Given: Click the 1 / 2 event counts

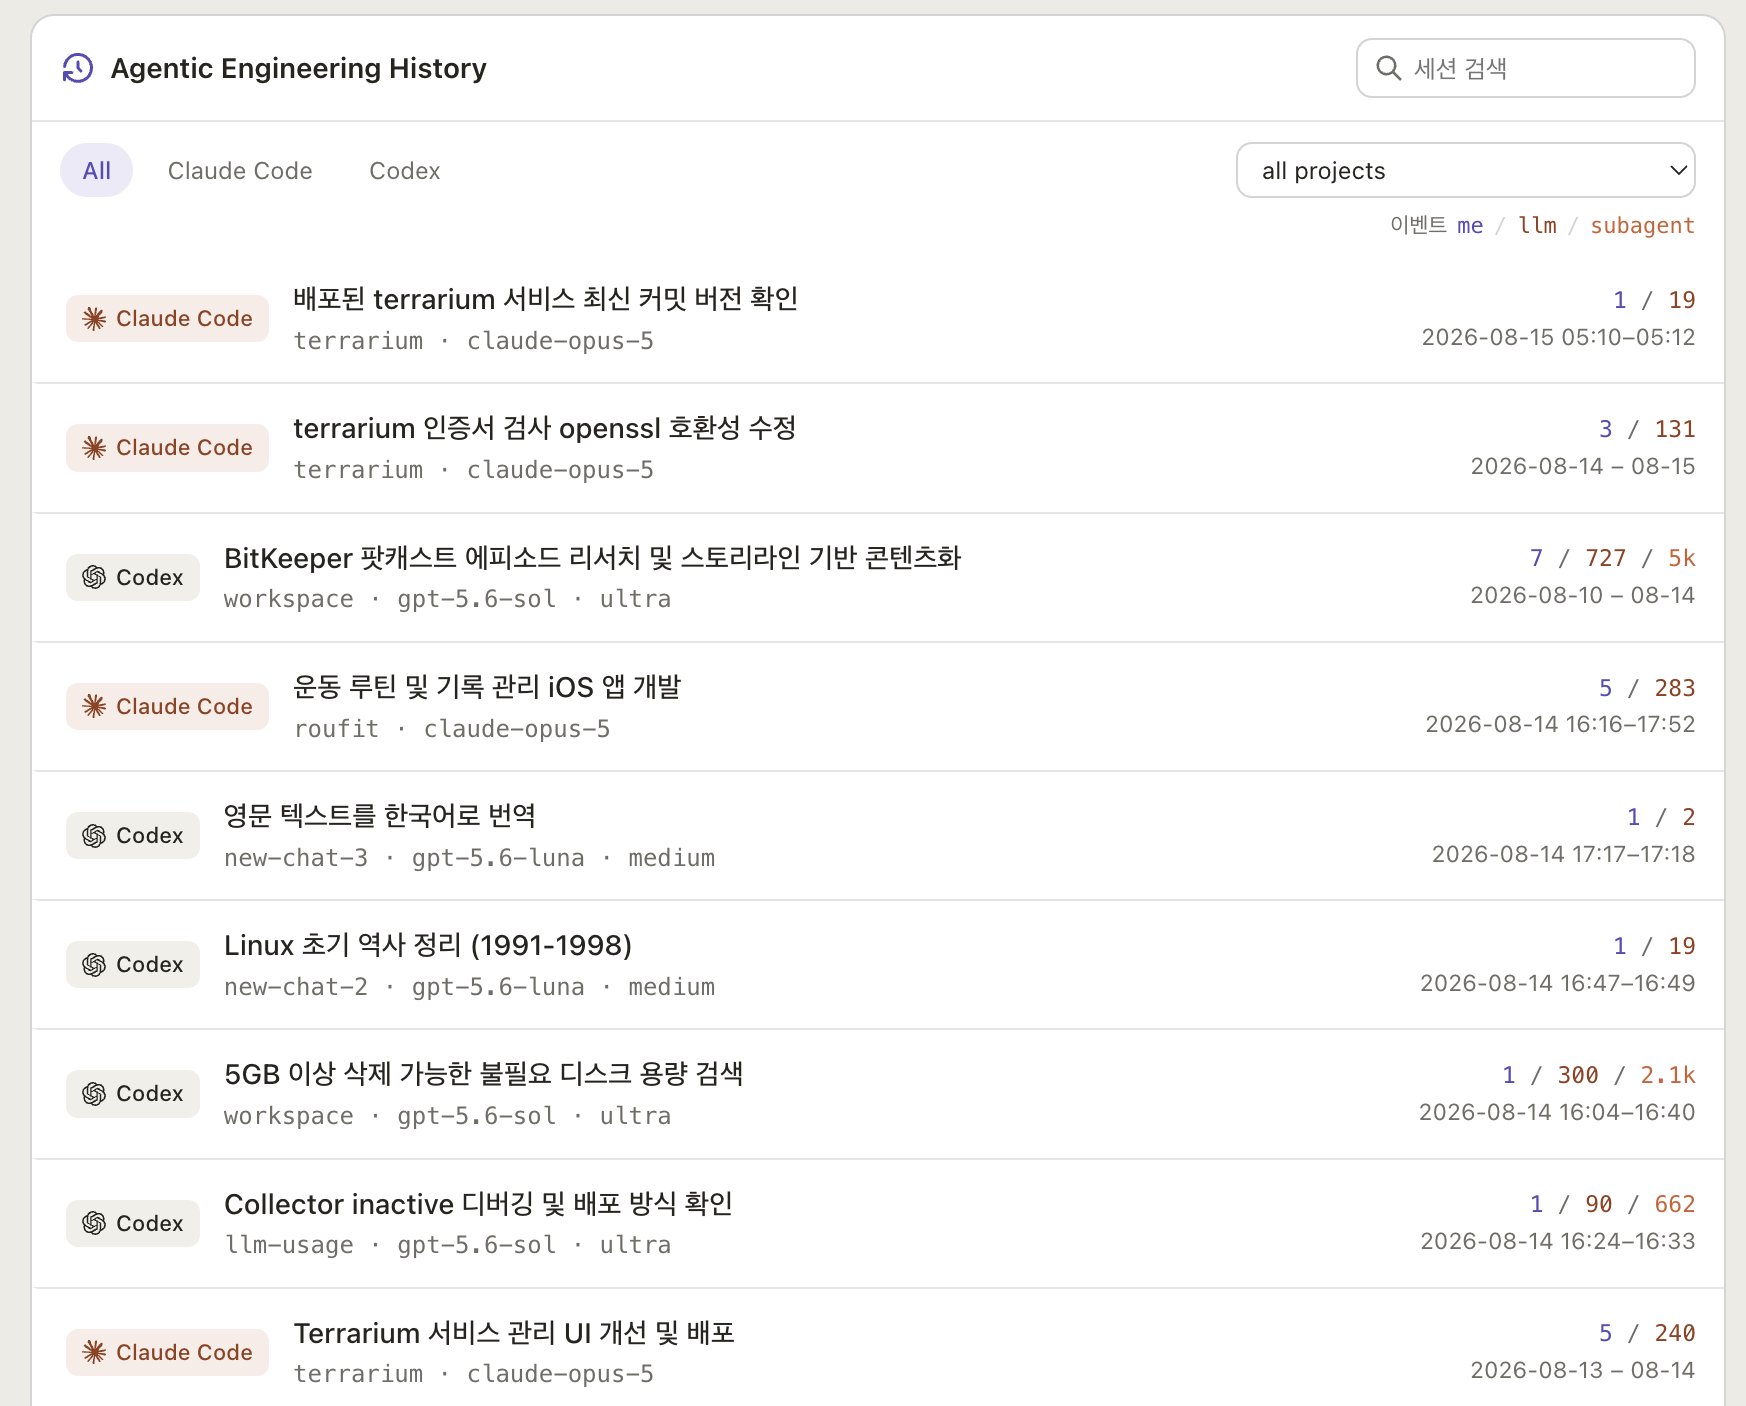Looking at the screenshot, I should point(1660,817).
